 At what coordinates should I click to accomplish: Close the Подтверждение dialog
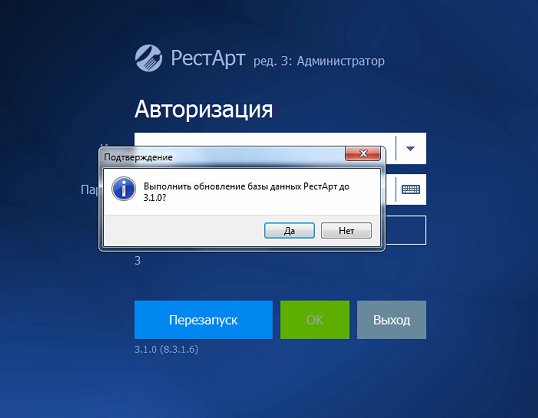tap(363, 153)
